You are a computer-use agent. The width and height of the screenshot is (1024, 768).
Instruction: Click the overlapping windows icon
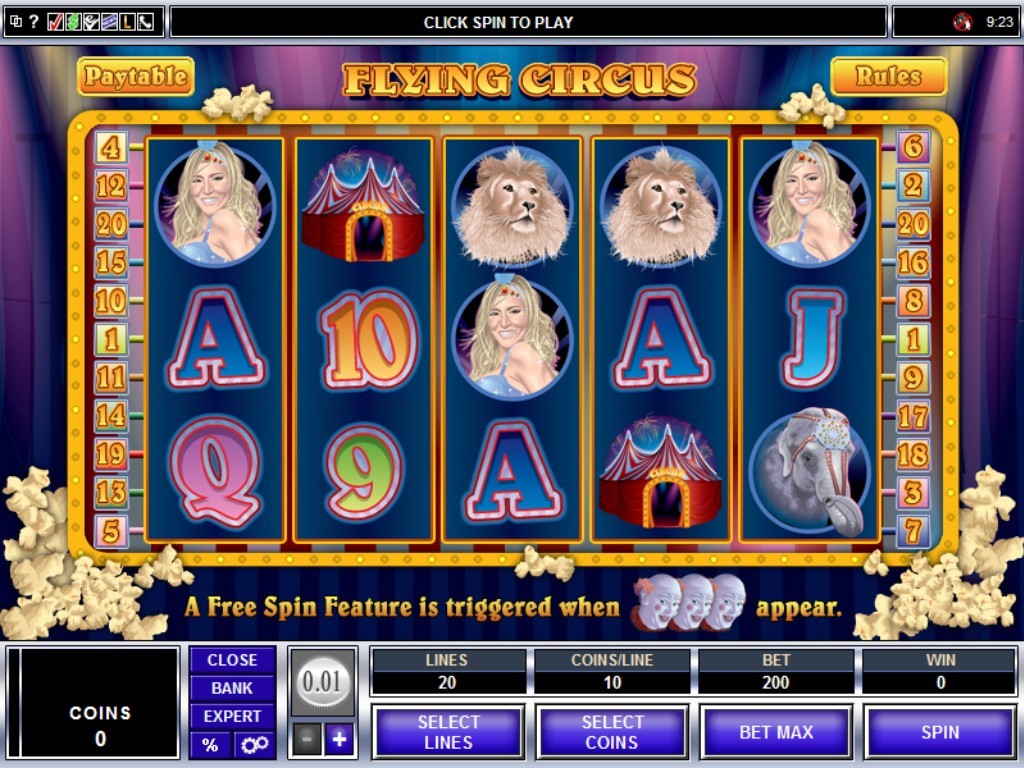(x=16, y=22)
